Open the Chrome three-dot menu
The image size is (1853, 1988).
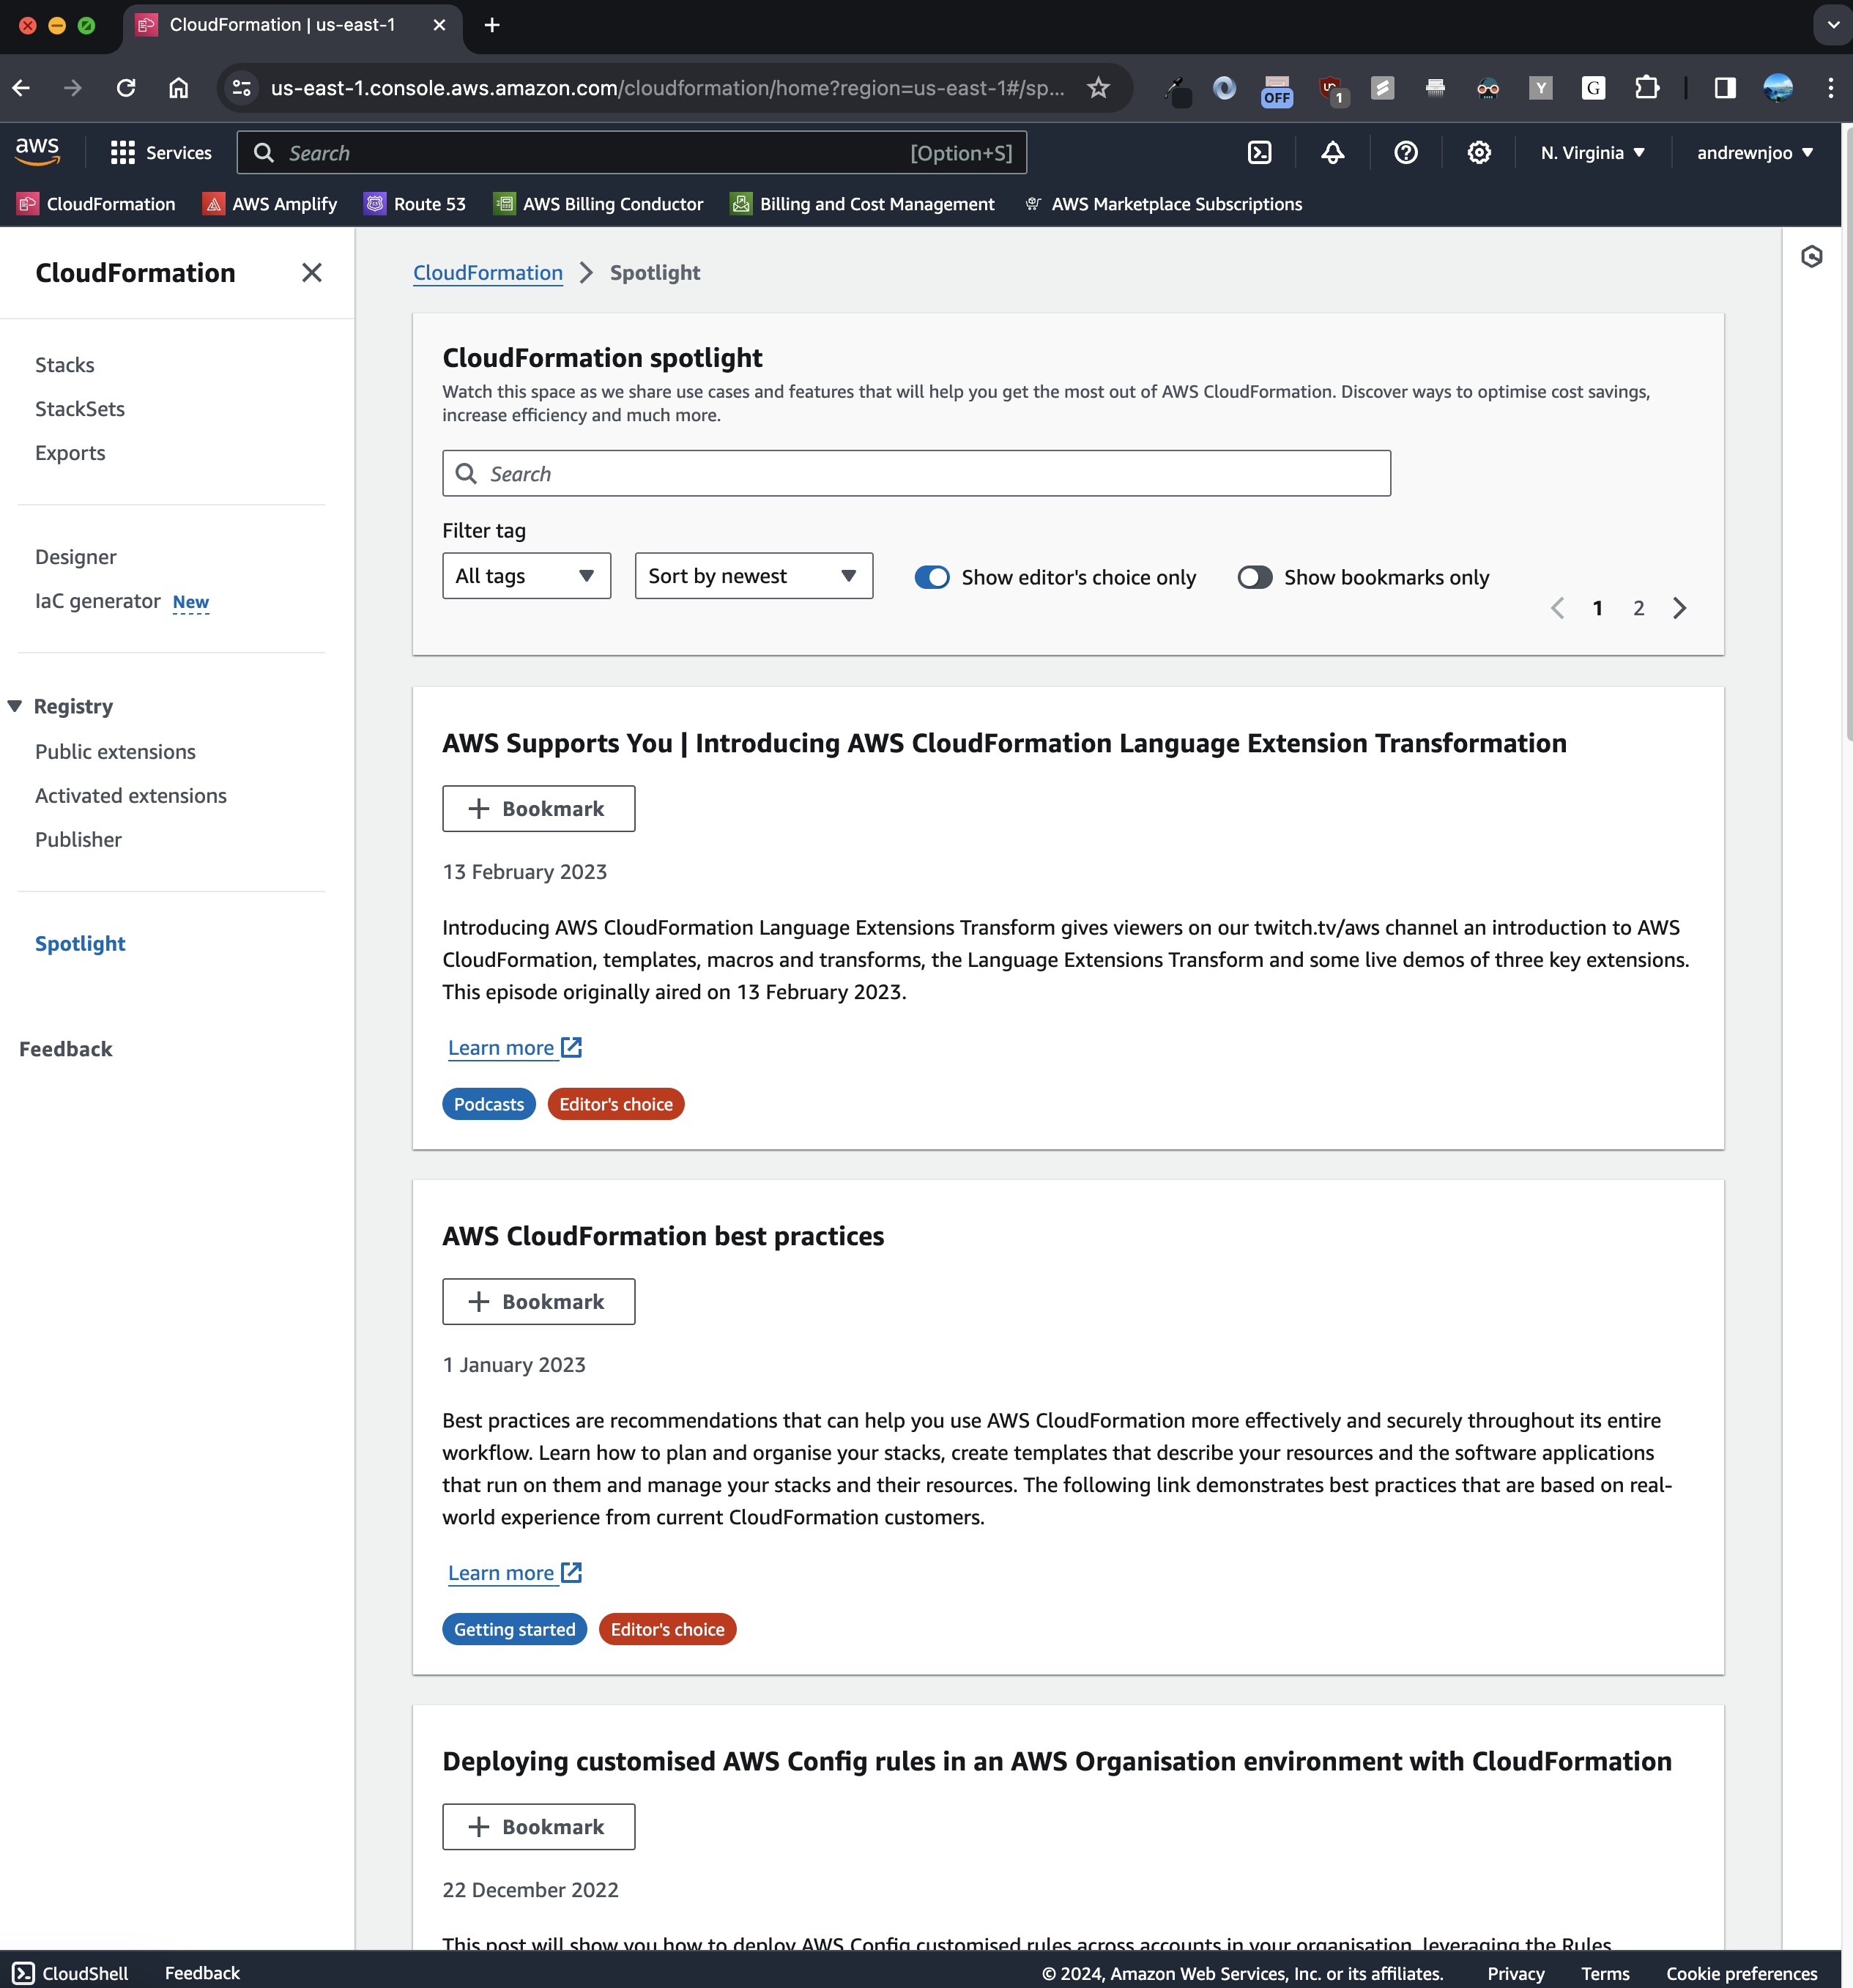(x=1830, y=88)
